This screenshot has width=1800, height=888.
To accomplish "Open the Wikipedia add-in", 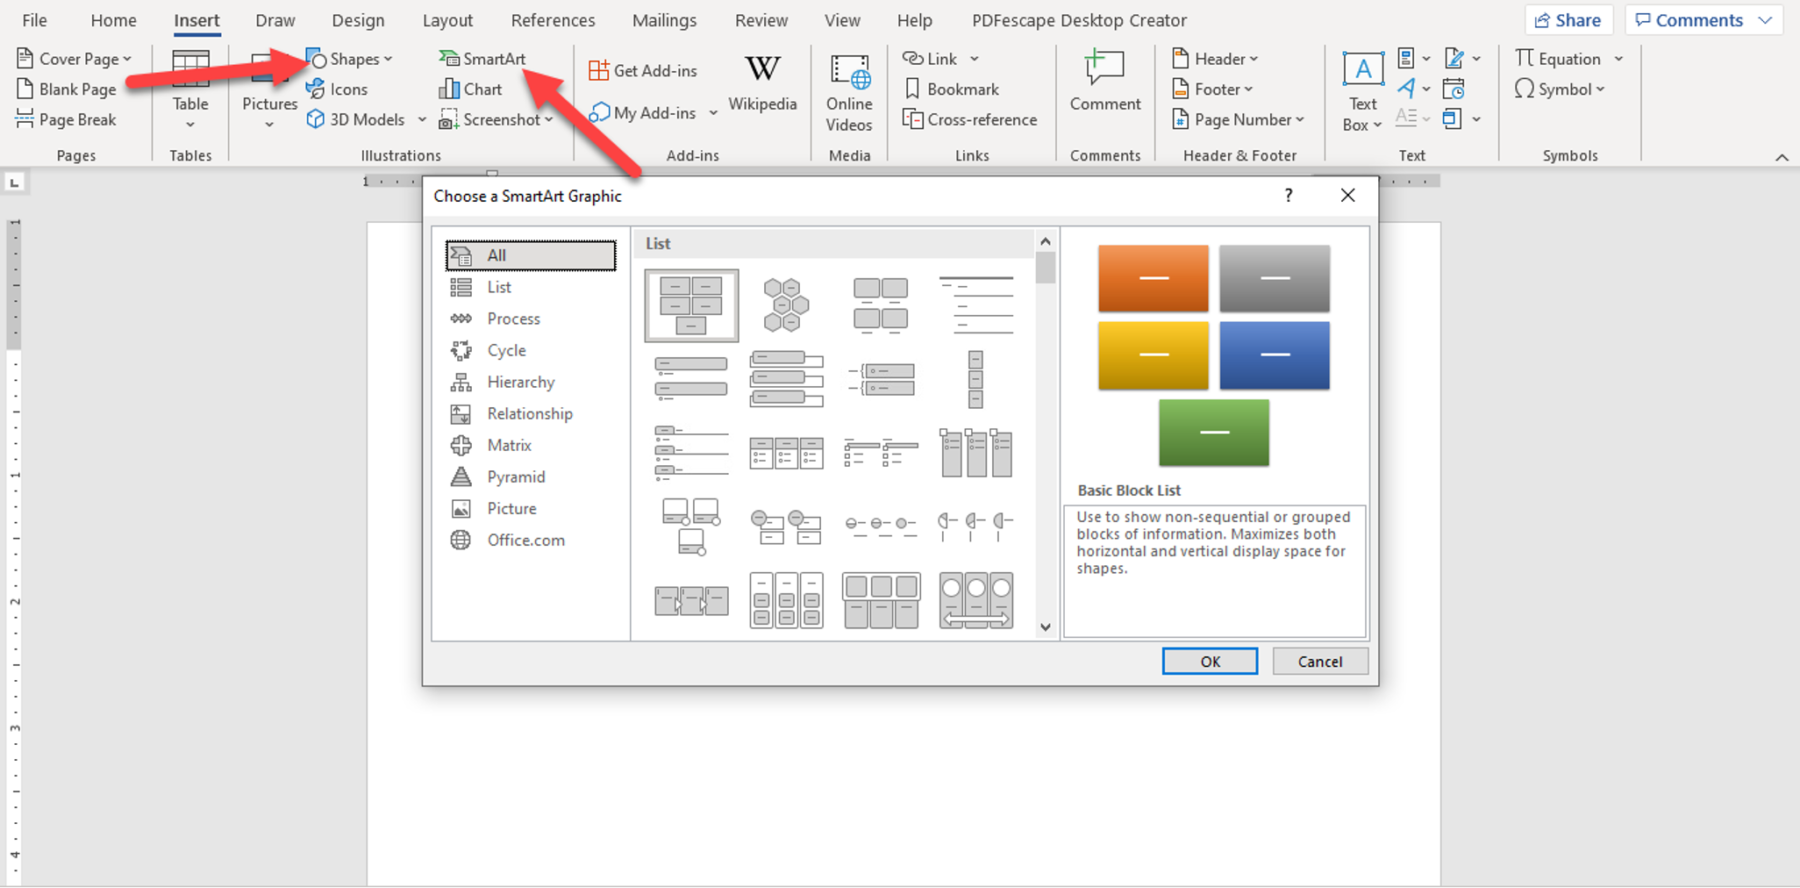I will (x=762, y=84).
